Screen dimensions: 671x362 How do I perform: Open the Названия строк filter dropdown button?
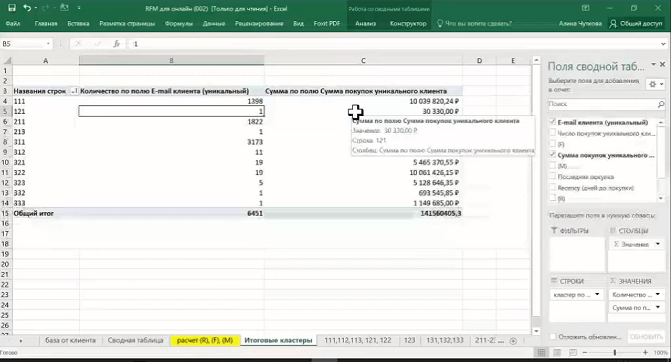(x=74, y=91)
